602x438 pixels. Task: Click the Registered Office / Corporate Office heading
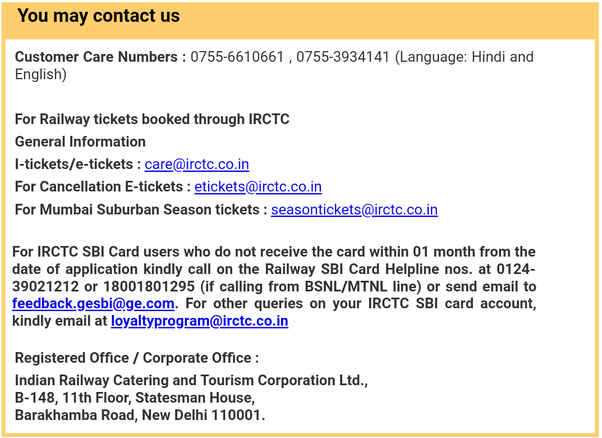pos(137,358)
